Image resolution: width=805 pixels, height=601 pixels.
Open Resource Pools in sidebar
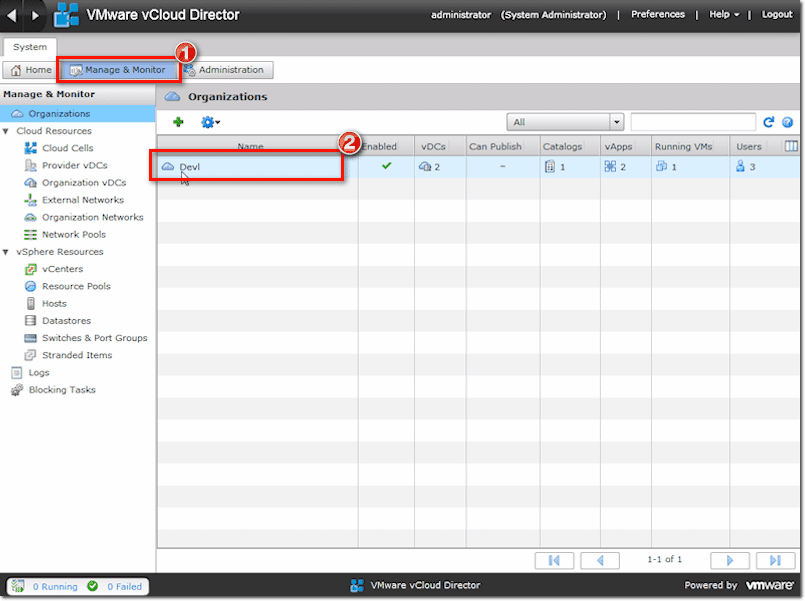(x=76, y=286)
